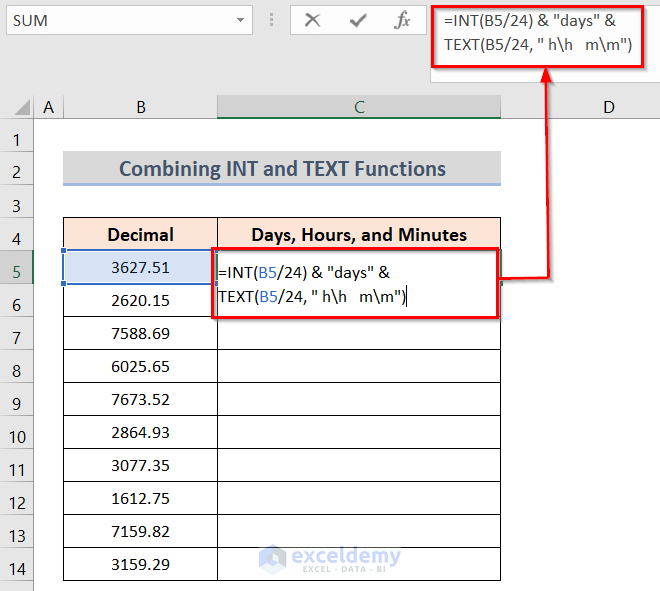Click the title 'Combining INT and TEXT Functions'
This screenshot has width=660, height=591.
282,168
